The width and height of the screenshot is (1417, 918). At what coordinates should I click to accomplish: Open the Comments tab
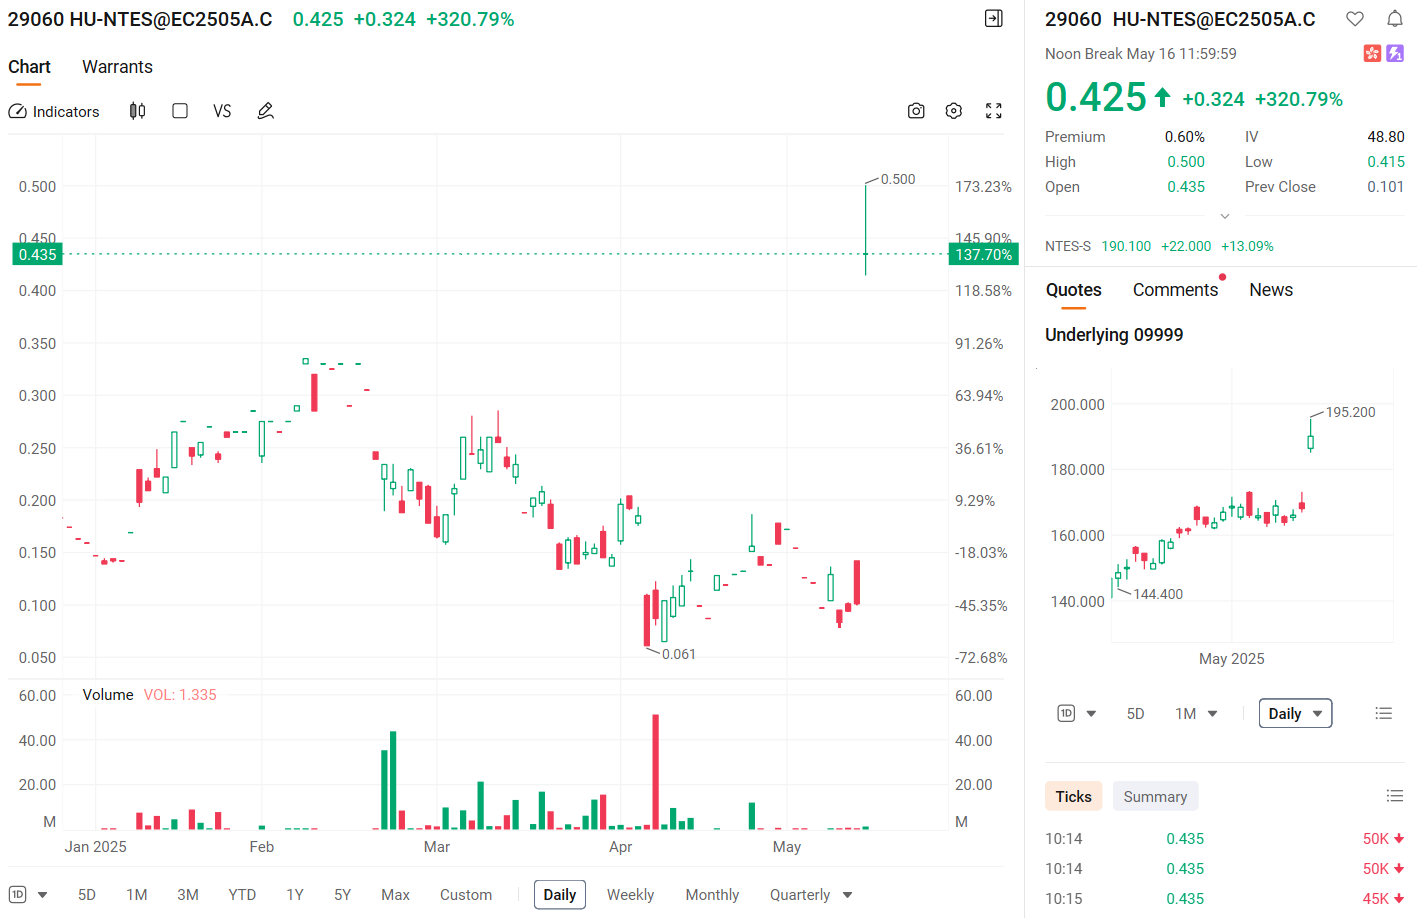click(x=1175, y=290)
